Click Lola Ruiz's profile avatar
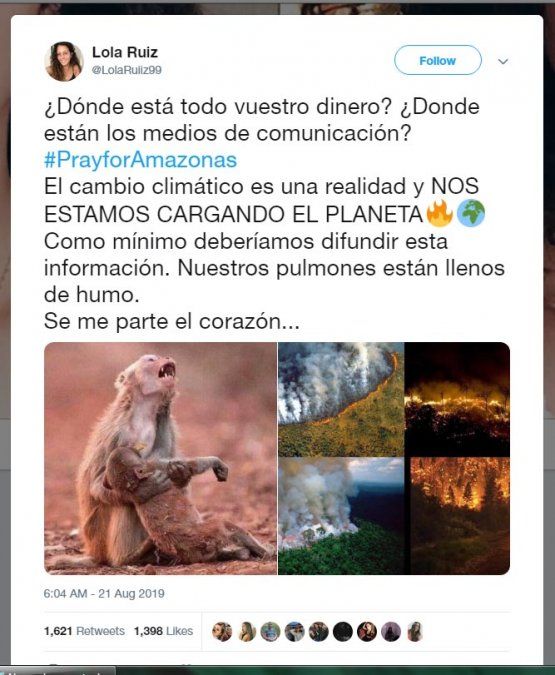Screen dimensions: 555x675 pos(64,61)
